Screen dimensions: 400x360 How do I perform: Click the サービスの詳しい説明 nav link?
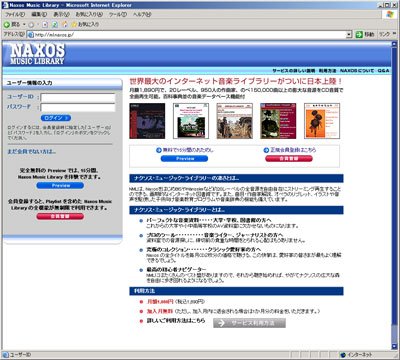(x=293, y=71)
